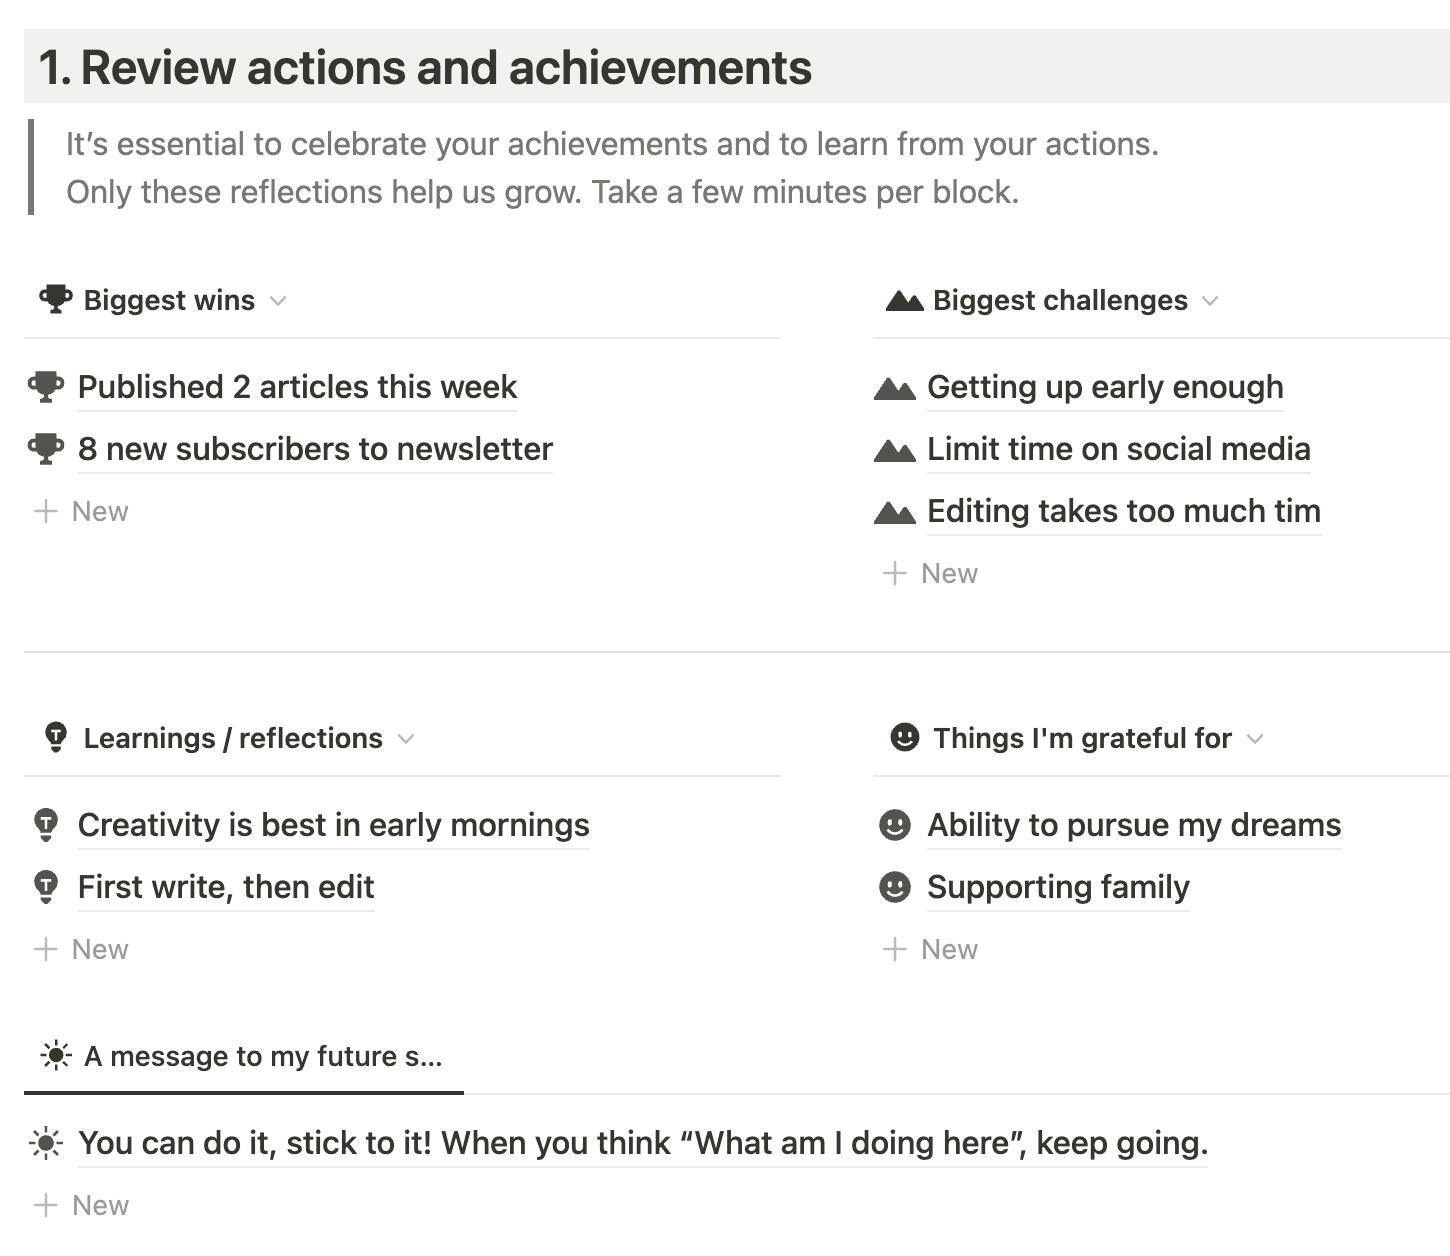Screen dimensions: 1450x1256
Task: Click sun icon beside You can do it message
Action: (46, 1143)
